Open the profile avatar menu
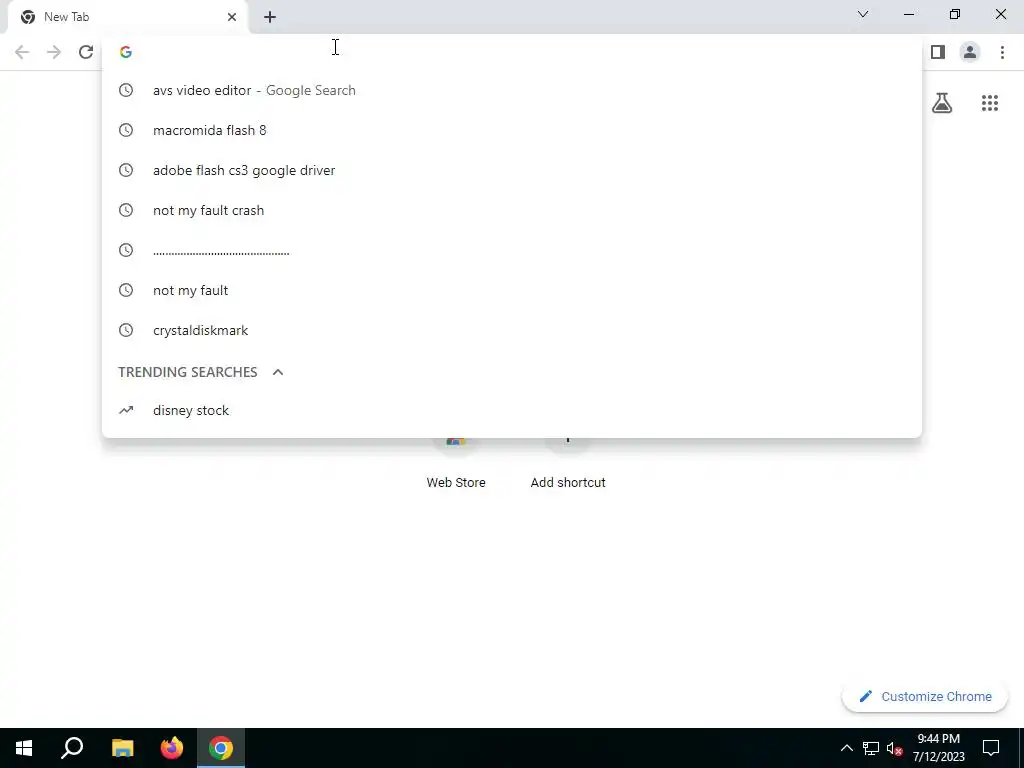The width and height of the screenshot is (1024, 768). (970, 52)
